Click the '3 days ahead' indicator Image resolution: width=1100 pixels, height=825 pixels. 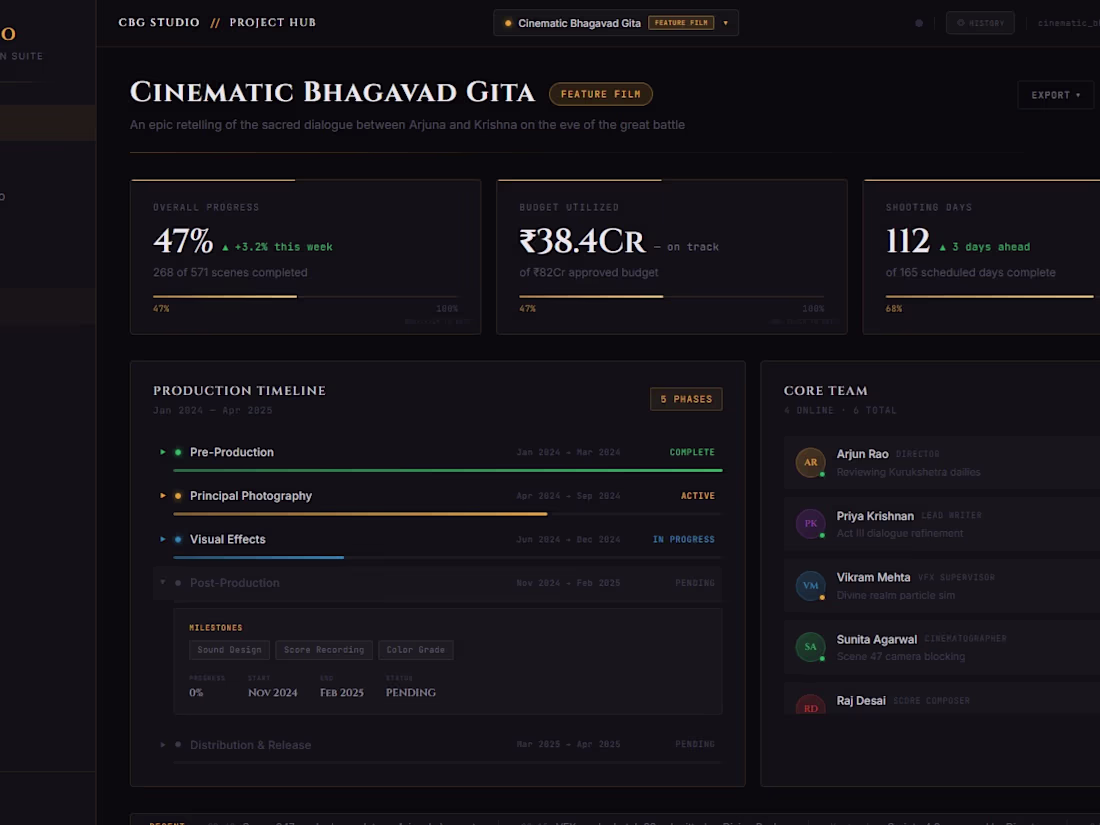985,247
